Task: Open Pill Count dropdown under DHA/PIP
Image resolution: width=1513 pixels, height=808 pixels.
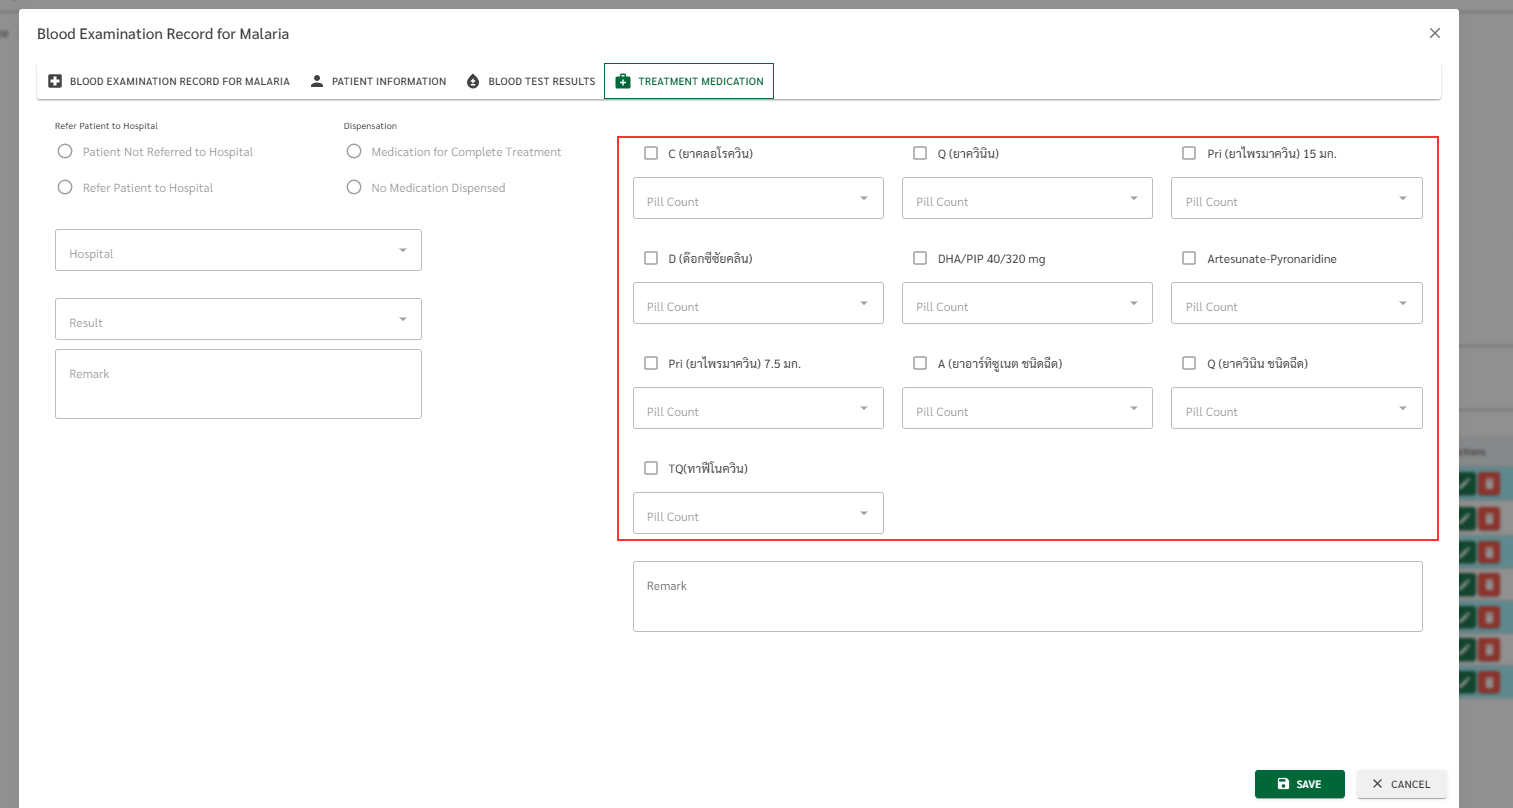Action: click(1027, 303)
